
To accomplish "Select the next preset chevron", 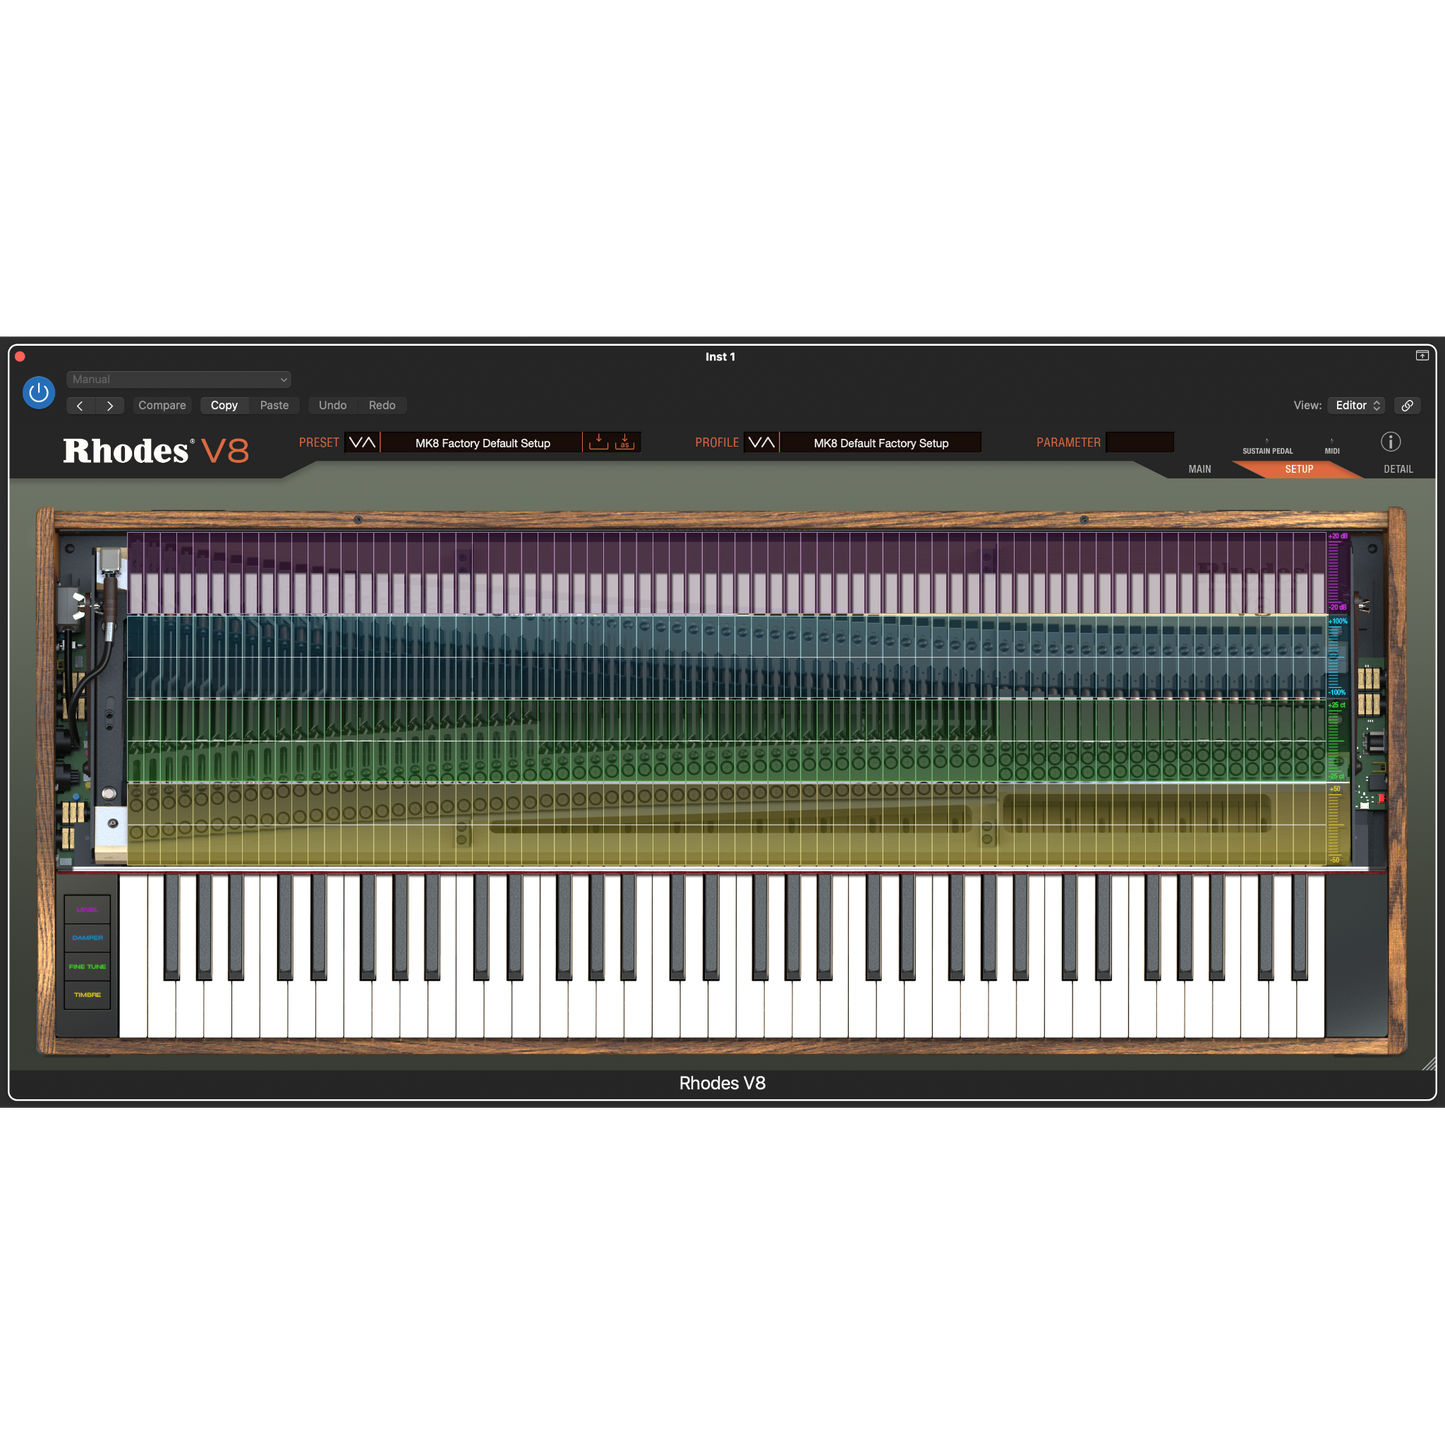I will (x=110, y=405).
